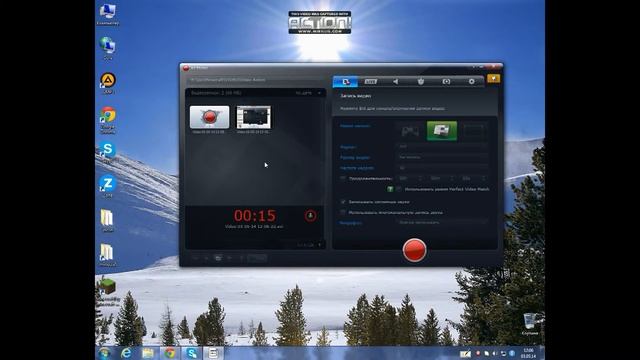The image size is (640, 360).
Task: Click the minutes duration field
Action: tap(442, 178)
